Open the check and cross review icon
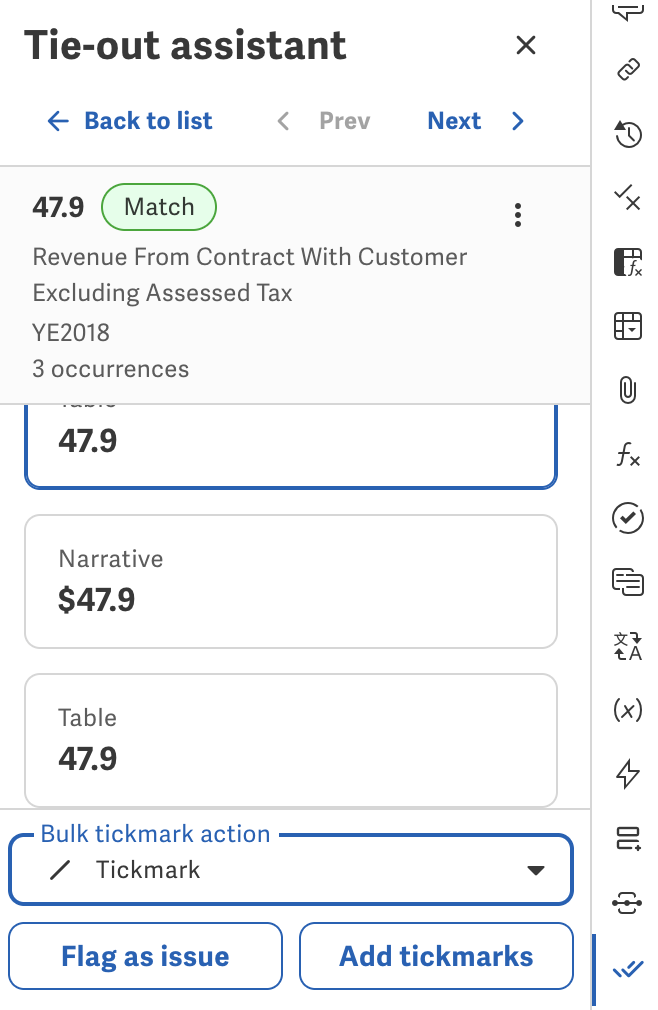This screenshot has height=1010, width=658. click(628, 197)
